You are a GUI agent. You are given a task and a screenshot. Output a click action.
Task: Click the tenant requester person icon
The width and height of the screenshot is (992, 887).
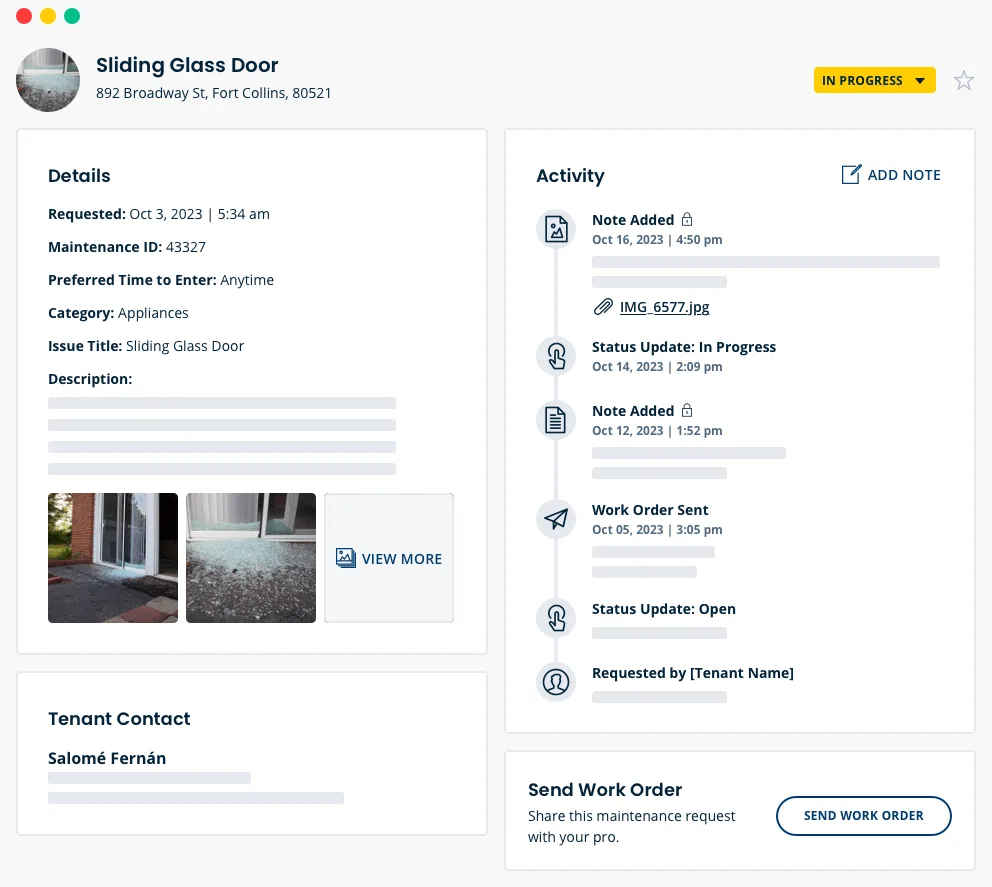556,682
